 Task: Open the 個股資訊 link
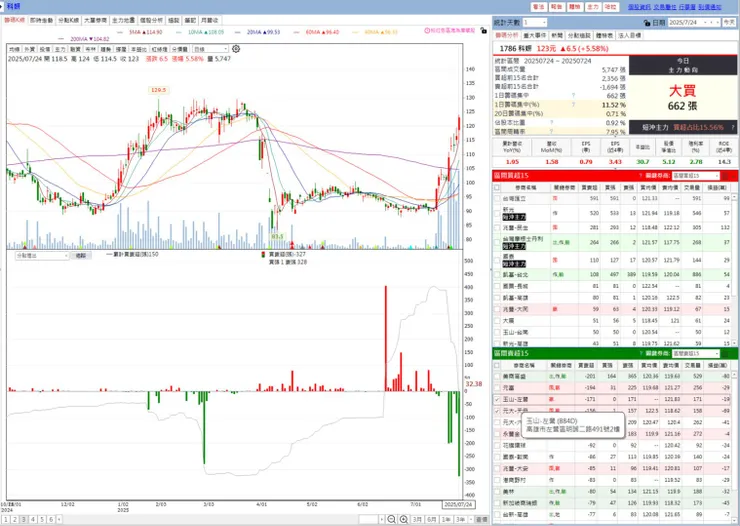[x=639, y=7]
